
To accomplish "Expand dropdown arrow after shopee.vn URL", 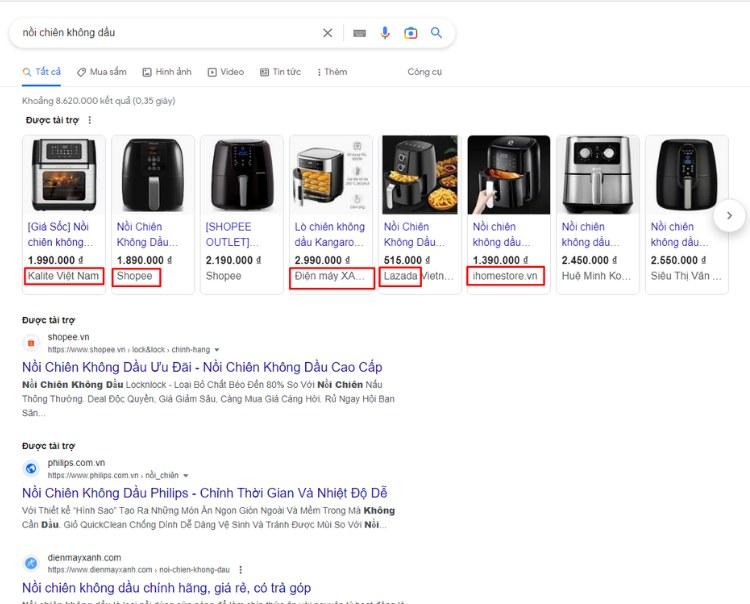I will 217,350.
